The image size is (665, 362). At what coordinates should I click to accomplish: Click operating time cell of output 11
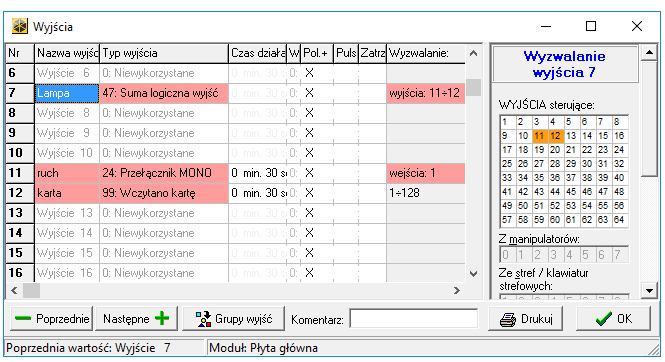point(258,173)
